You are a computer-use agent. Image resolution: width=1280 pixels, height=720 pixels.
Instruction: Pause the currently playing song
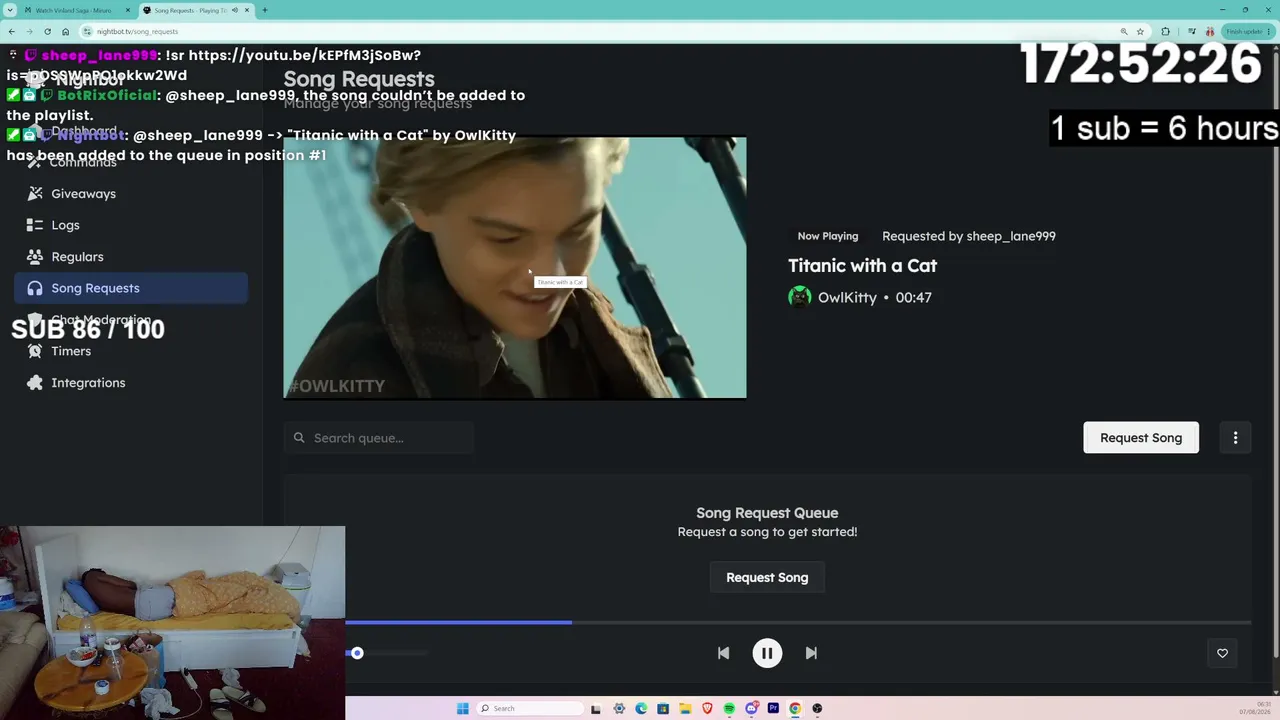point(767,653)
